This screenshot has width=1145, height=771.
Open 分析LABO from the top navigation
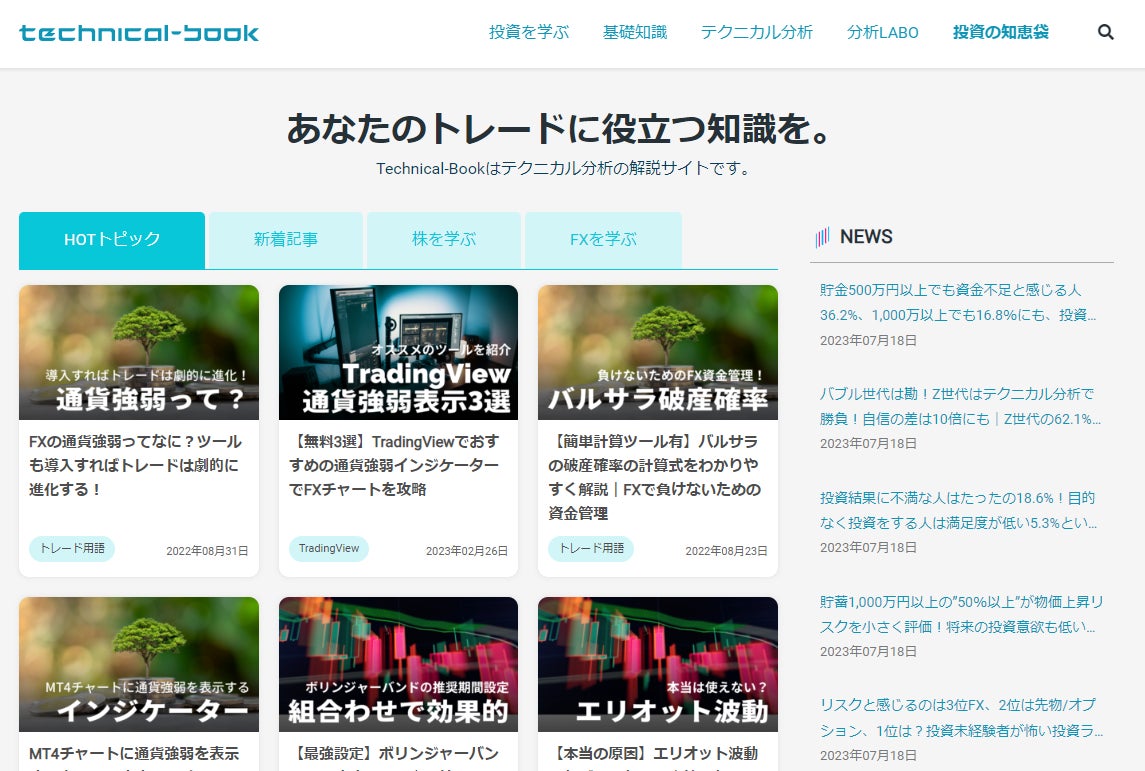tap(882, 32)
